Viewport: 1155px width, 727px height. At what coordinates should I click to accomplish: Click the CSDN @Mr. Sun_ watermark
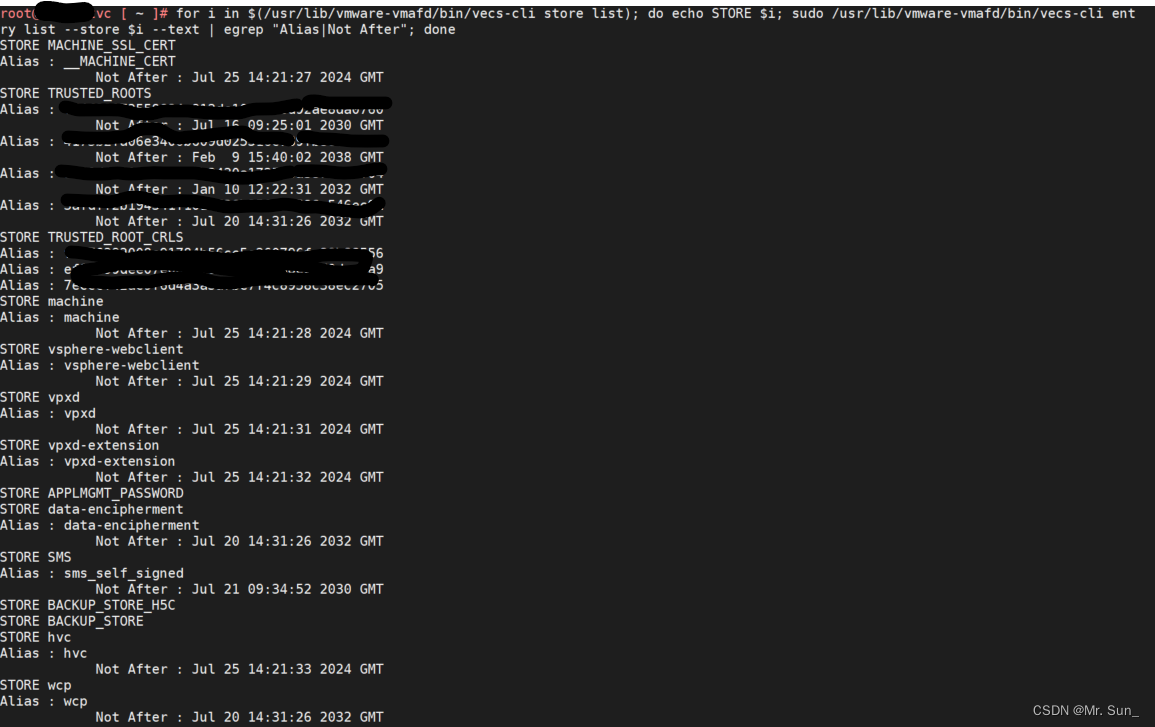(1085, 711)
